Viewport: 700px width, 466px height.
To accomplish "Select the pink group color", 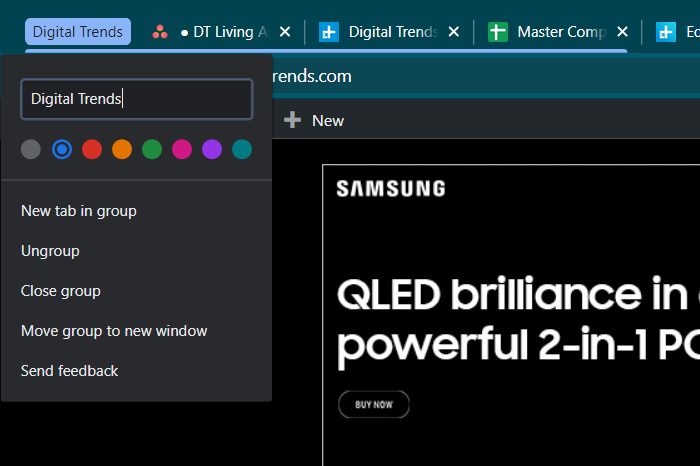I will click(x=182, y=149).
